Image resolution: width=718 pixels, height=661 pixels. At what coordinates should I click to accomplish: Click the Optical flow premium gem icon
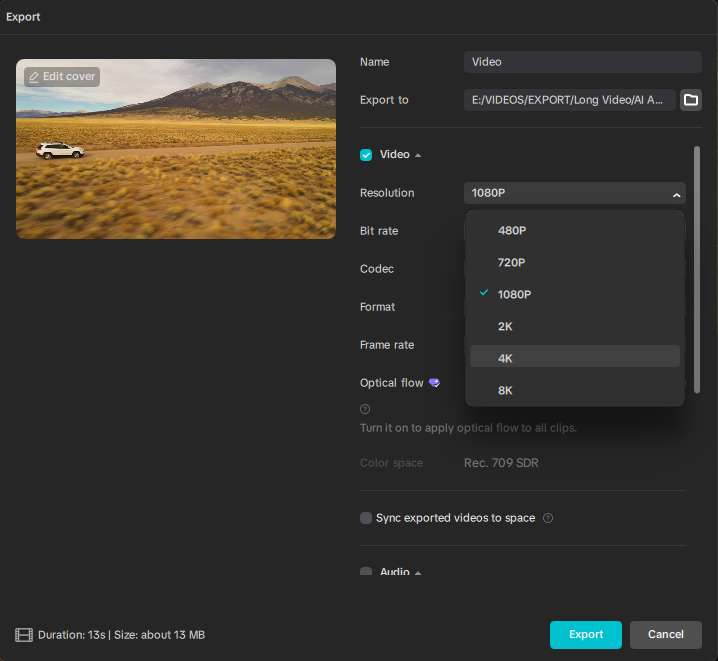(434, 383)
